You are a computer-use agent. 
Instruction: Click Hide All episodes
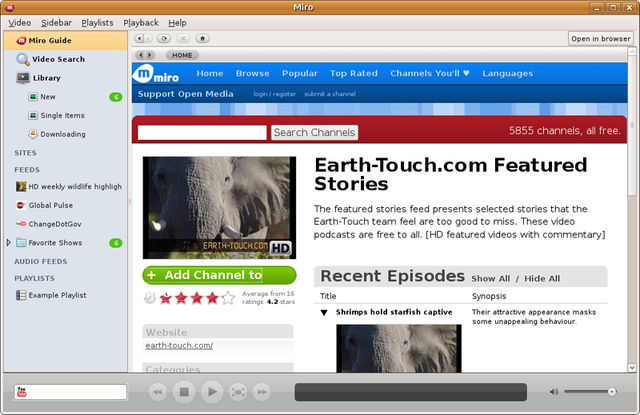click(x=542, y=279)
